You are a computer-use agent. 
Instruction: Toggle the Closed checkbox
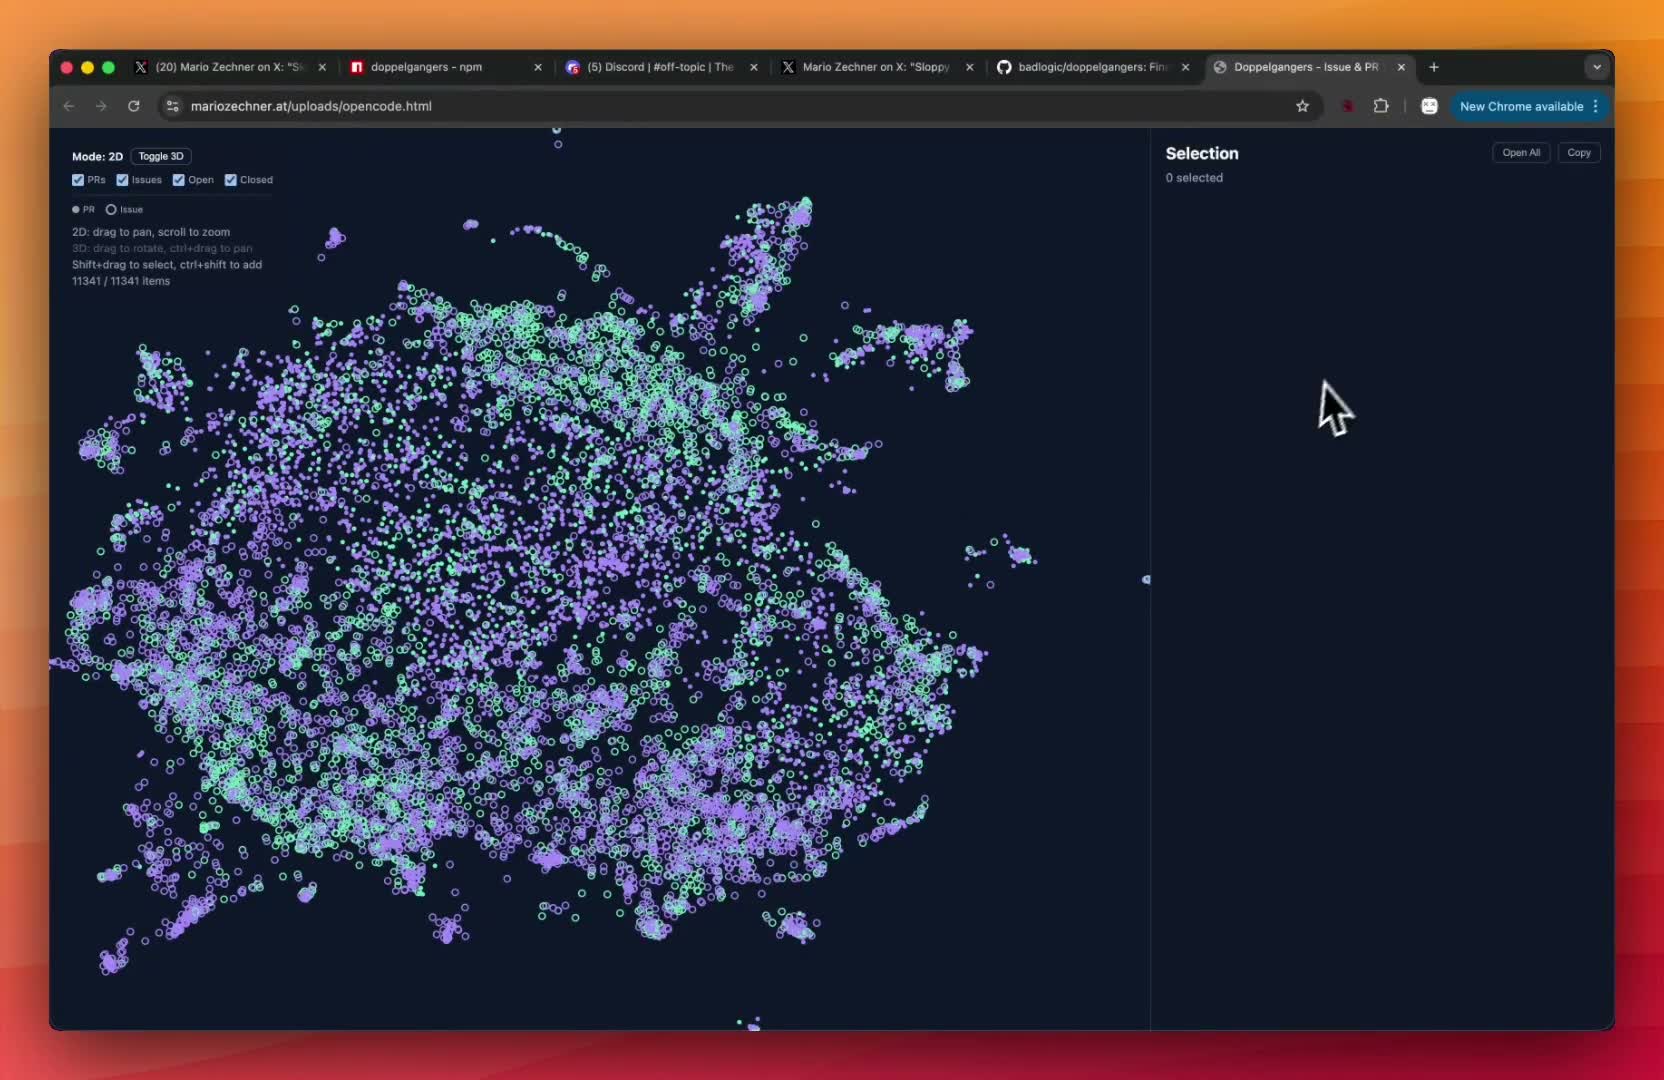pos(230,180)
